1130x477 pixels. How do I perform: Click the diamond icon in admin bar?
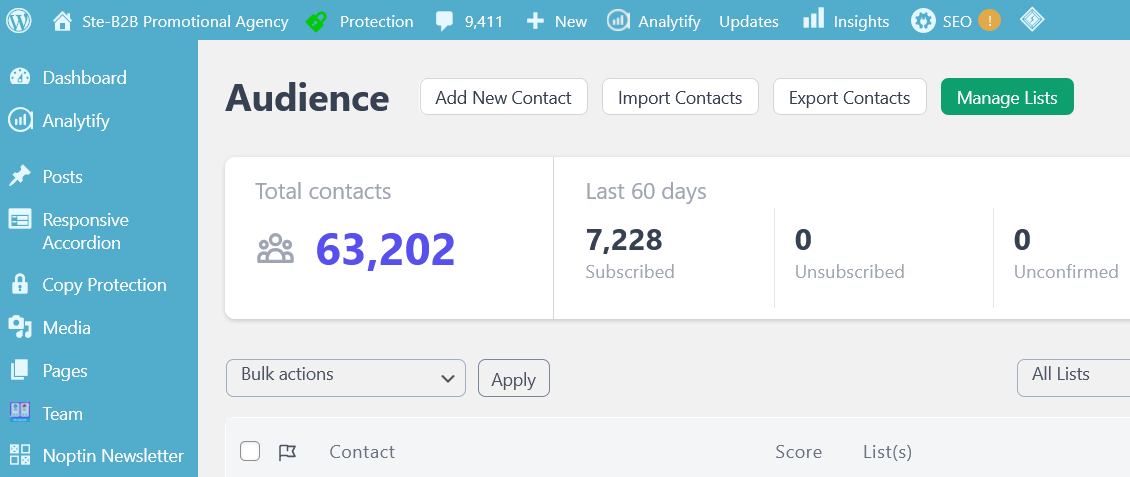(1031, 20)
